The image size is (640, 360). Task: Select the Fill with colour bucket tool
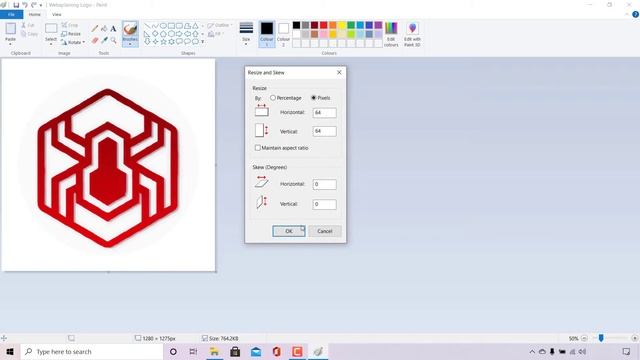coord(104,29)
